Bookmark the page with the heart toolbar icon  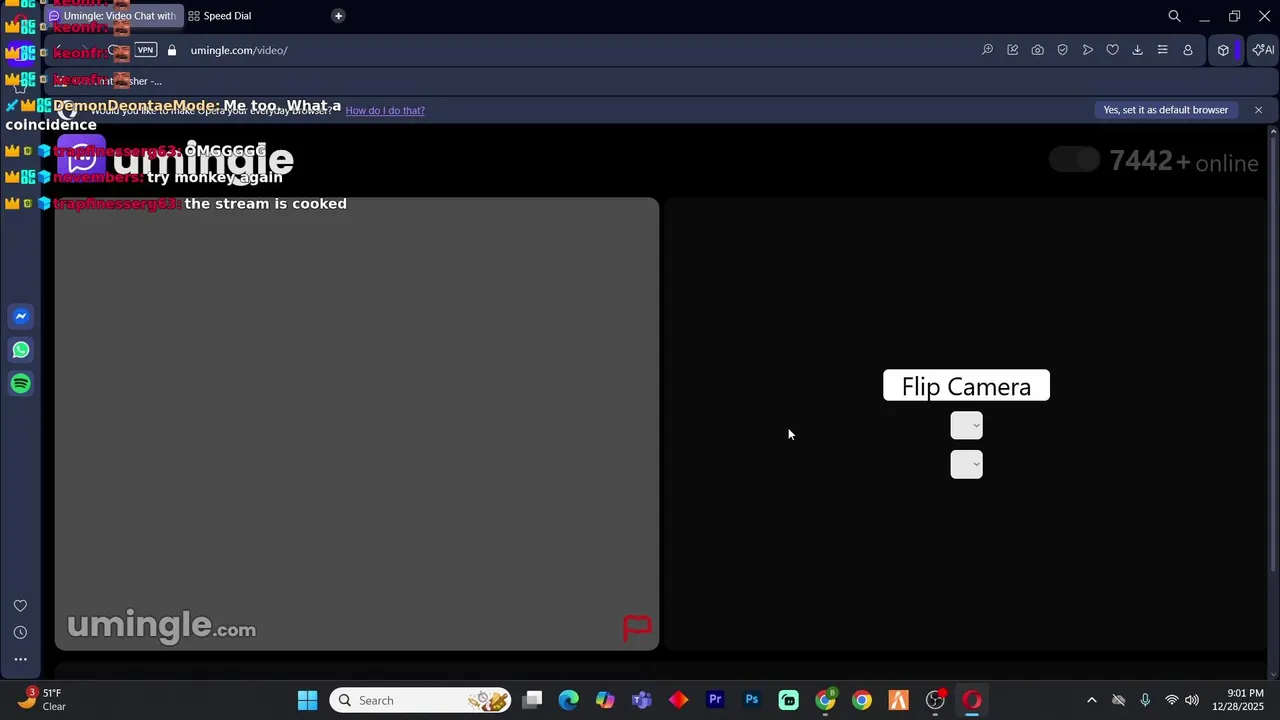1112,50
